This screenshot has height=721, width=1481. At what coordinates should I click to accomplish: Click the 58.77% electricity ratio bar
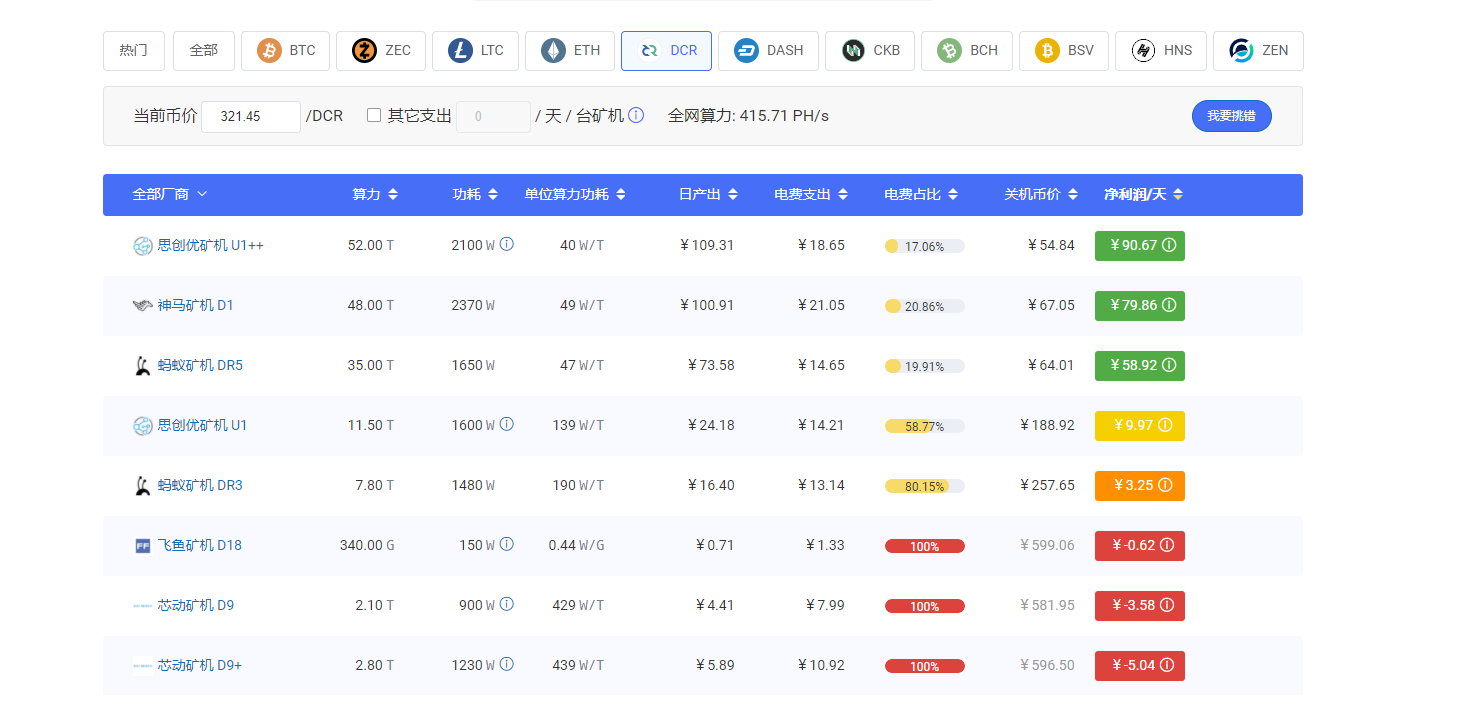[925, 426]
